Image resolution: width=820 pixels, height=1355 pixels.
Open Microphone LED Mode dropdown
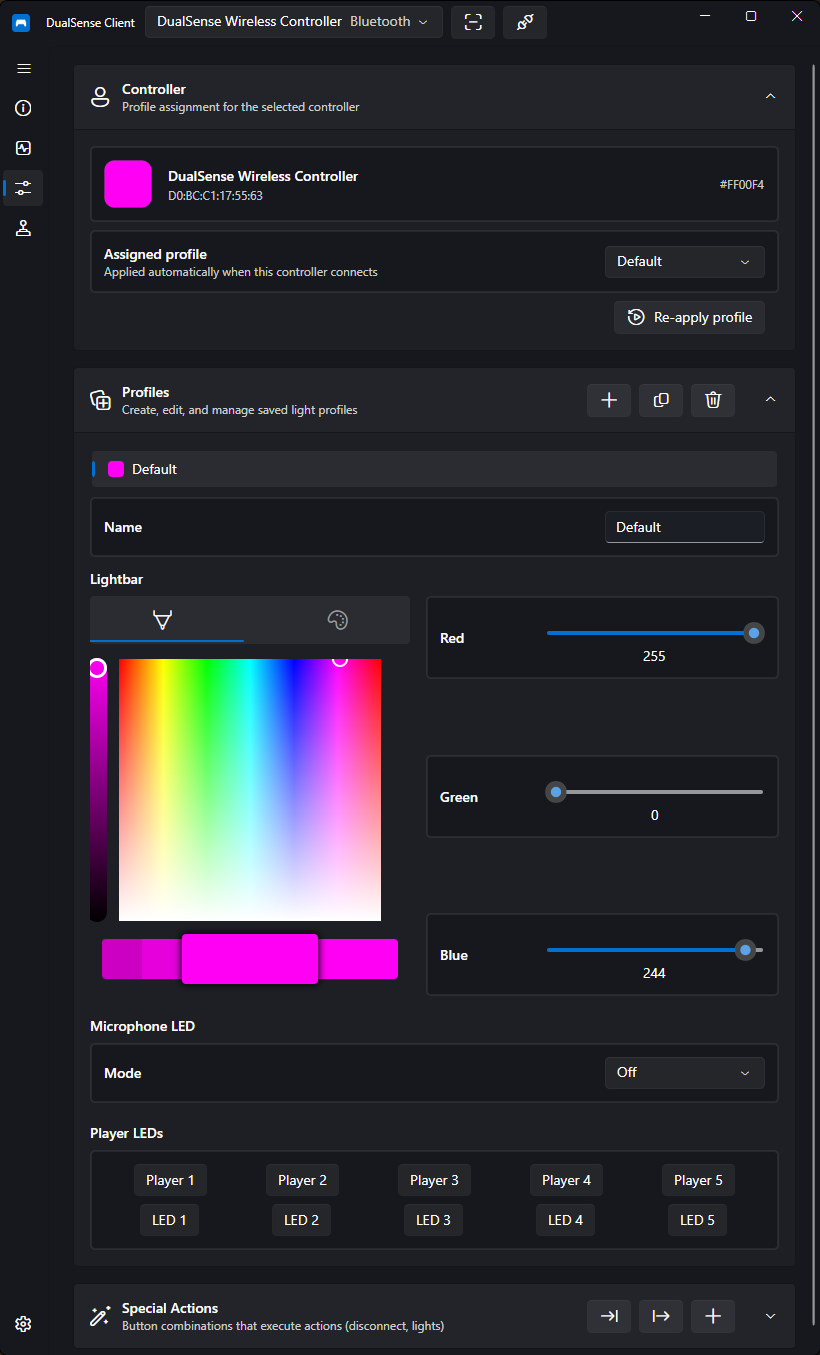click(x=685, y=1073)
